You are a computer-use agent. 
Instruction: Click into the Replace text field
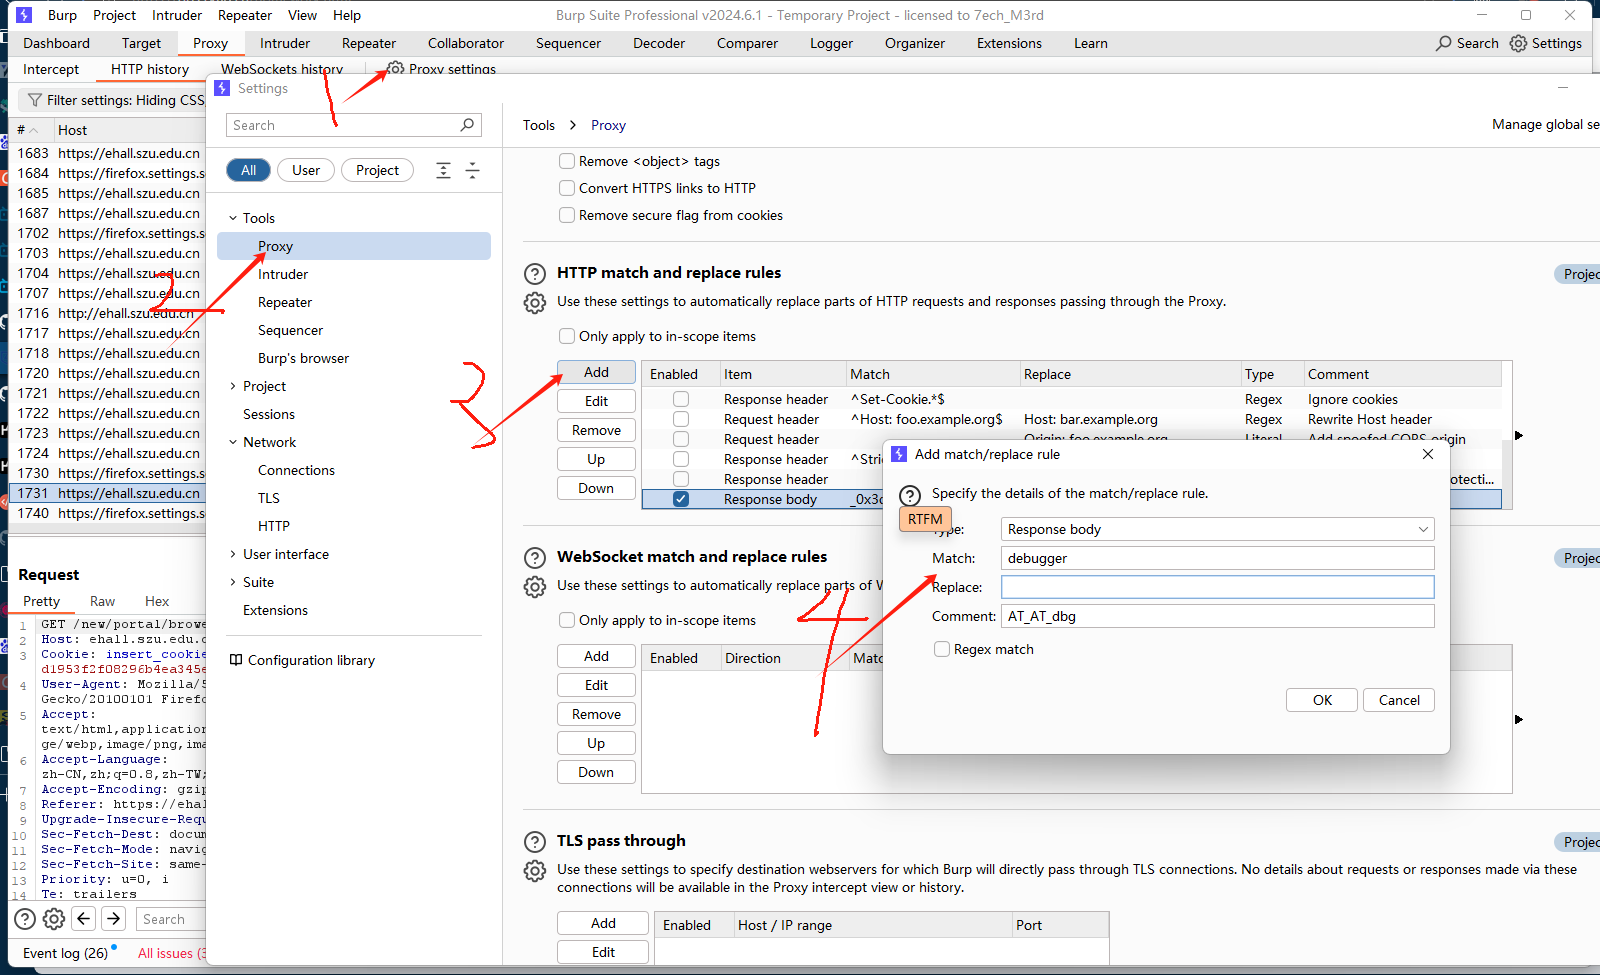click(1217, 587)
